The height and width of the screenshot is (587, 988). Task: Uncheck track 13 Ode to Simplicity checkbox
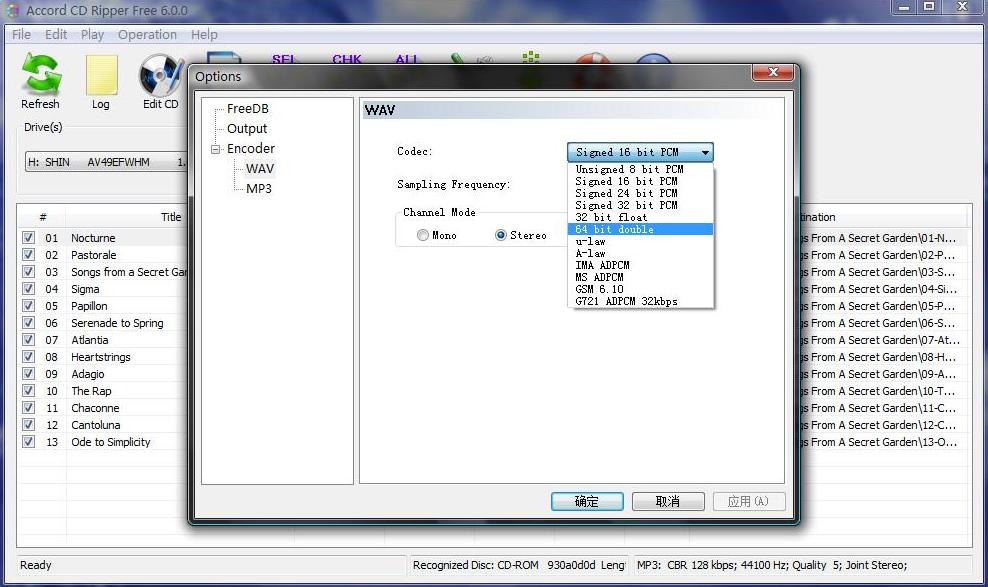(28, 442)
